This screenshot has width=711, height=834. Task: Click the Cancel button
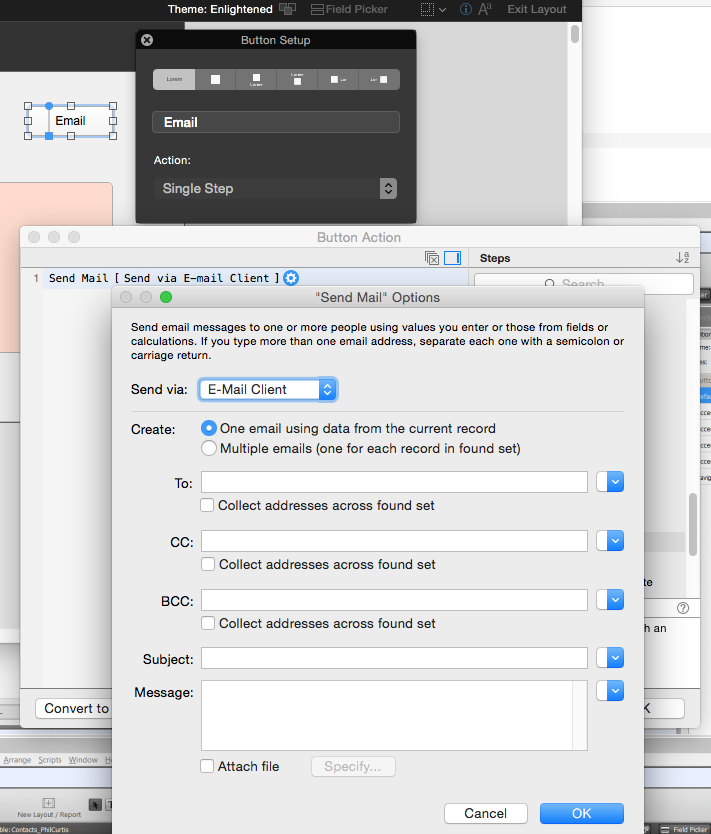click(486, 813)
